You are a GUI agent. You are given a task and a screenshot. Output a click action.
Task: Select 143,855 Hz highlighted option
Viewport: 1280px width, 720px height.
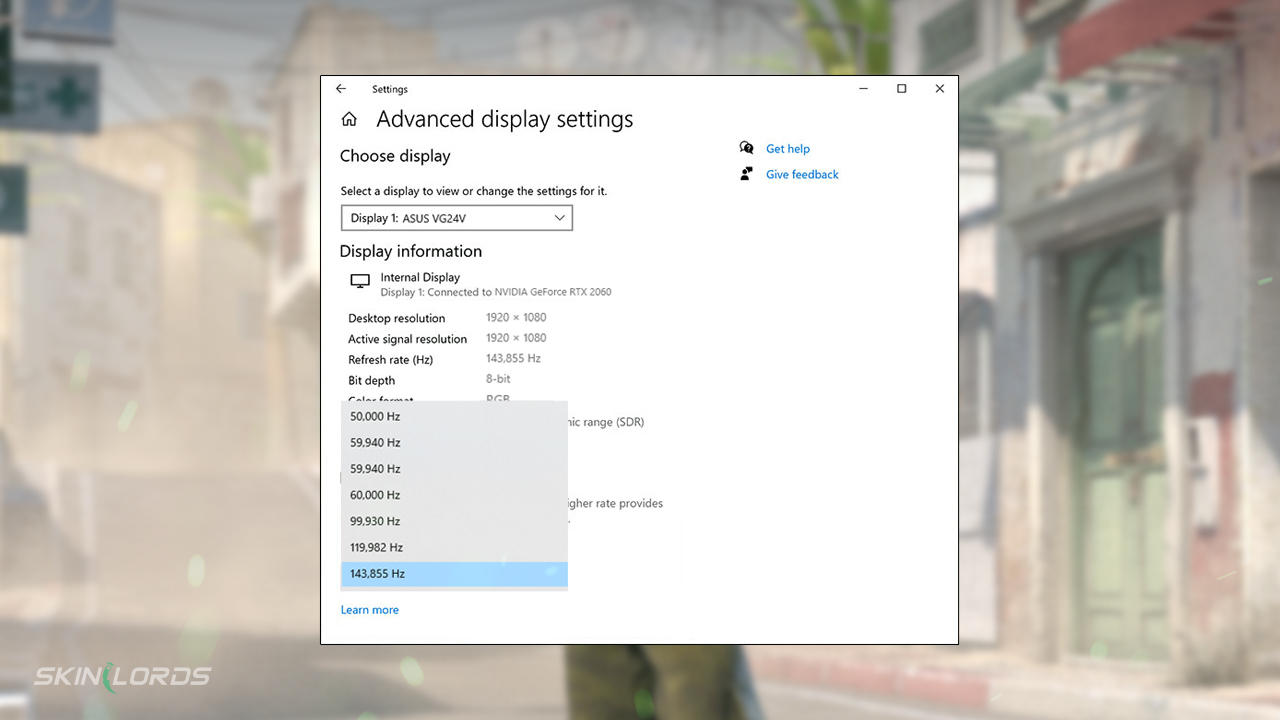(454, 574)
